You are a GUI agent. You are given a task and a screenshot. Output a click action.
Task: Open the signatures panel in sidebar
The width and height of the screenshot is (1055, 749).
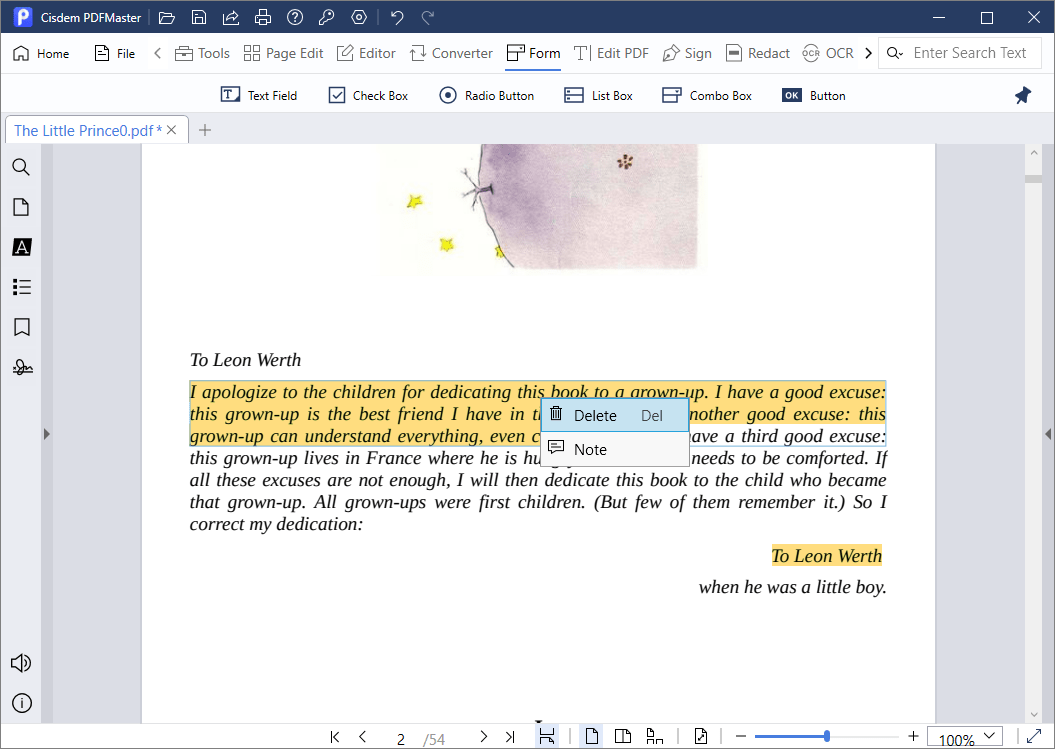[x=22, y=367]
